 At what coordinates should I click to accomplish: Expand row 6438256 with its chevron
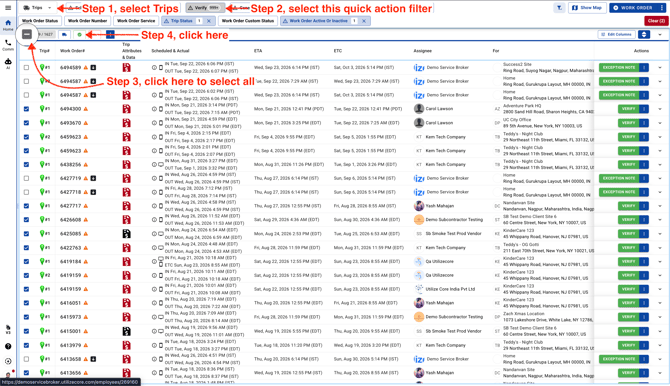coord(660,165)
